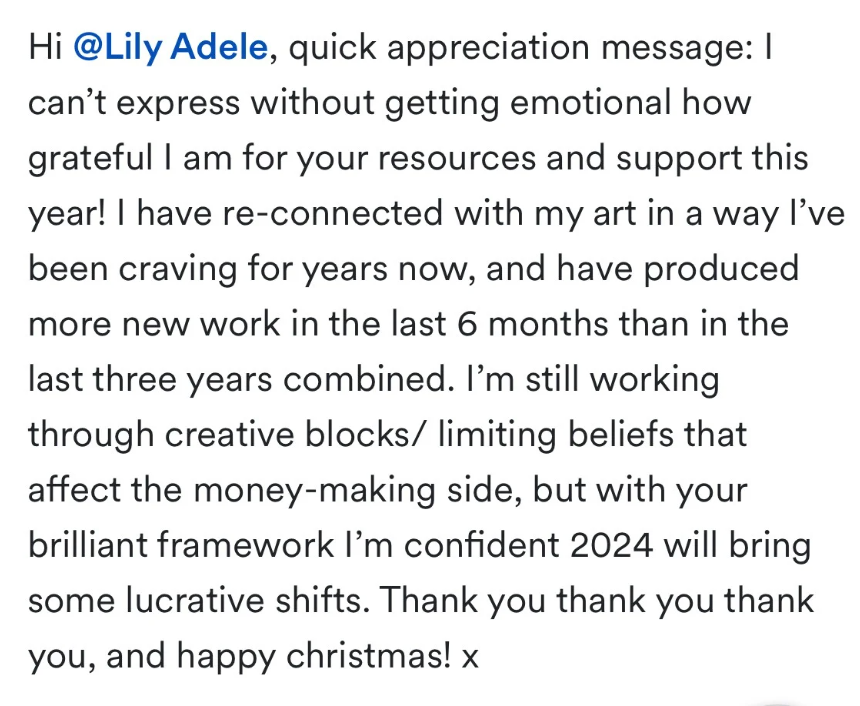Click the word "brilliant" in the message

click(87, 545)
